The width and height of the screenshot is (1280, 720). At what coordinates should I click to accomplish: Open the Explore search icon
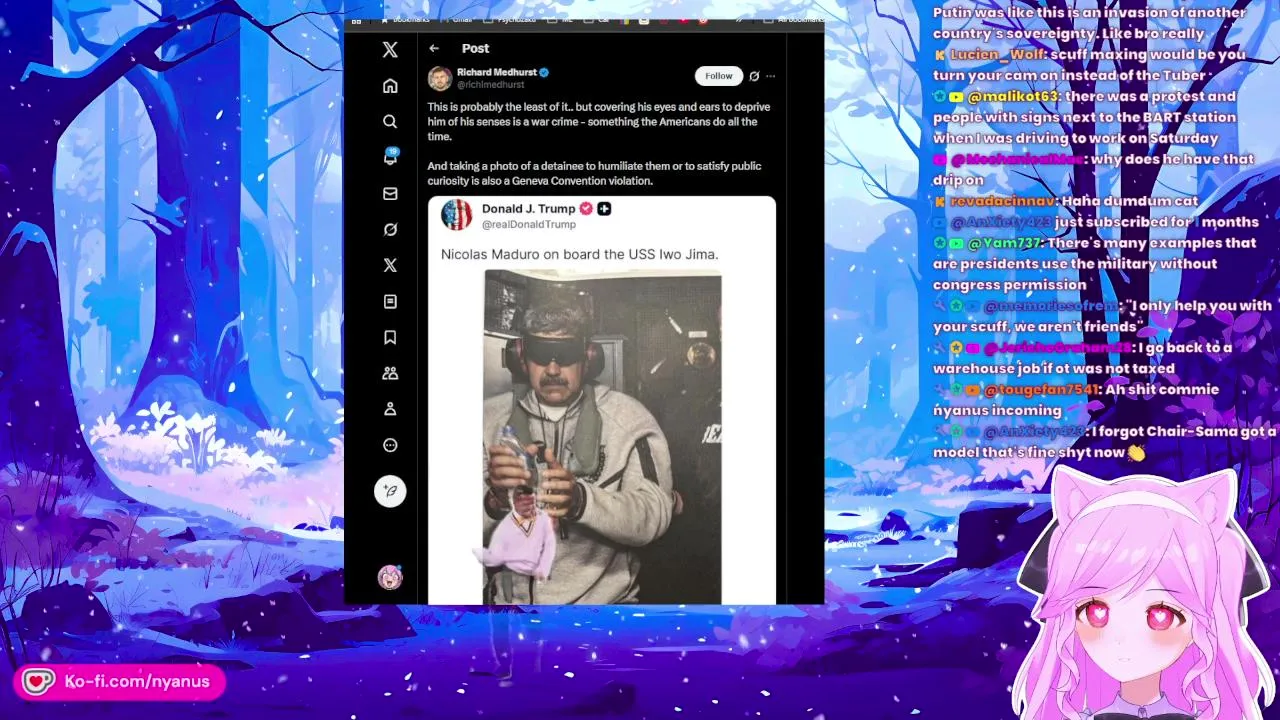coord(390,121)
